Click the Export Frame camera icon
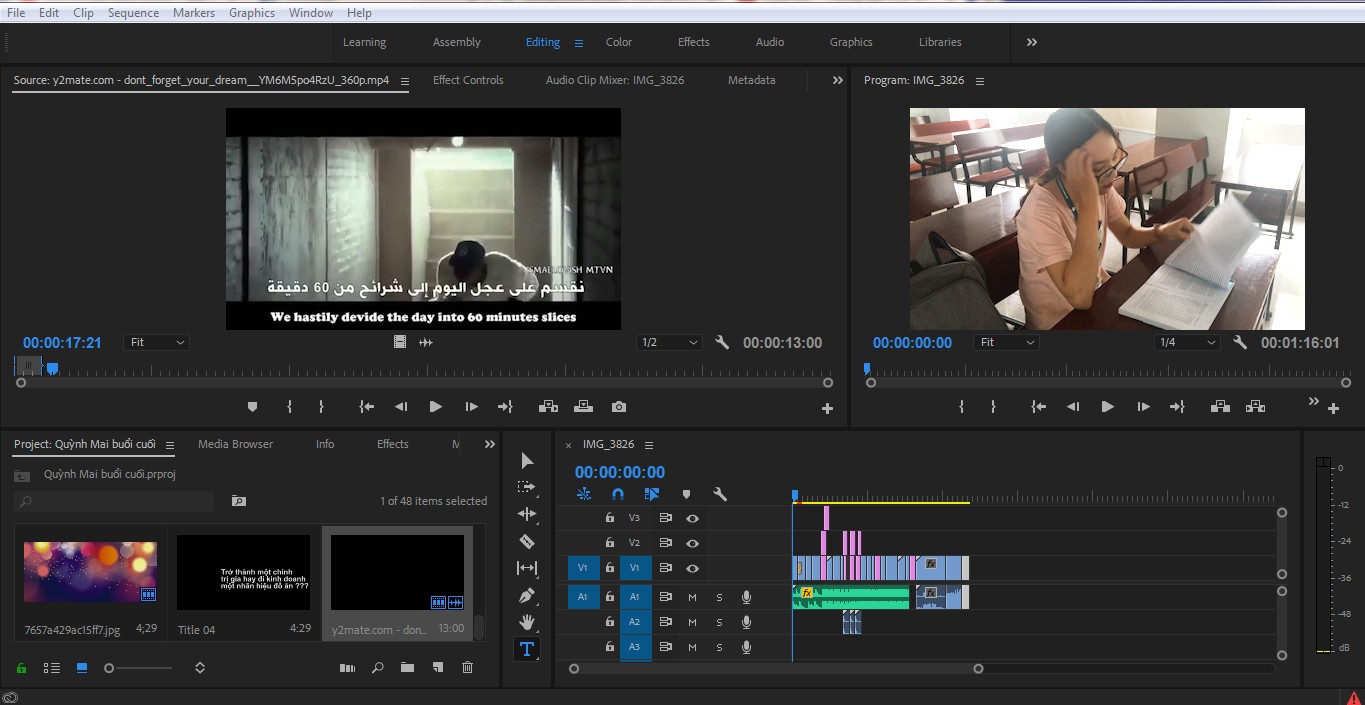 [x=619, y=407]
